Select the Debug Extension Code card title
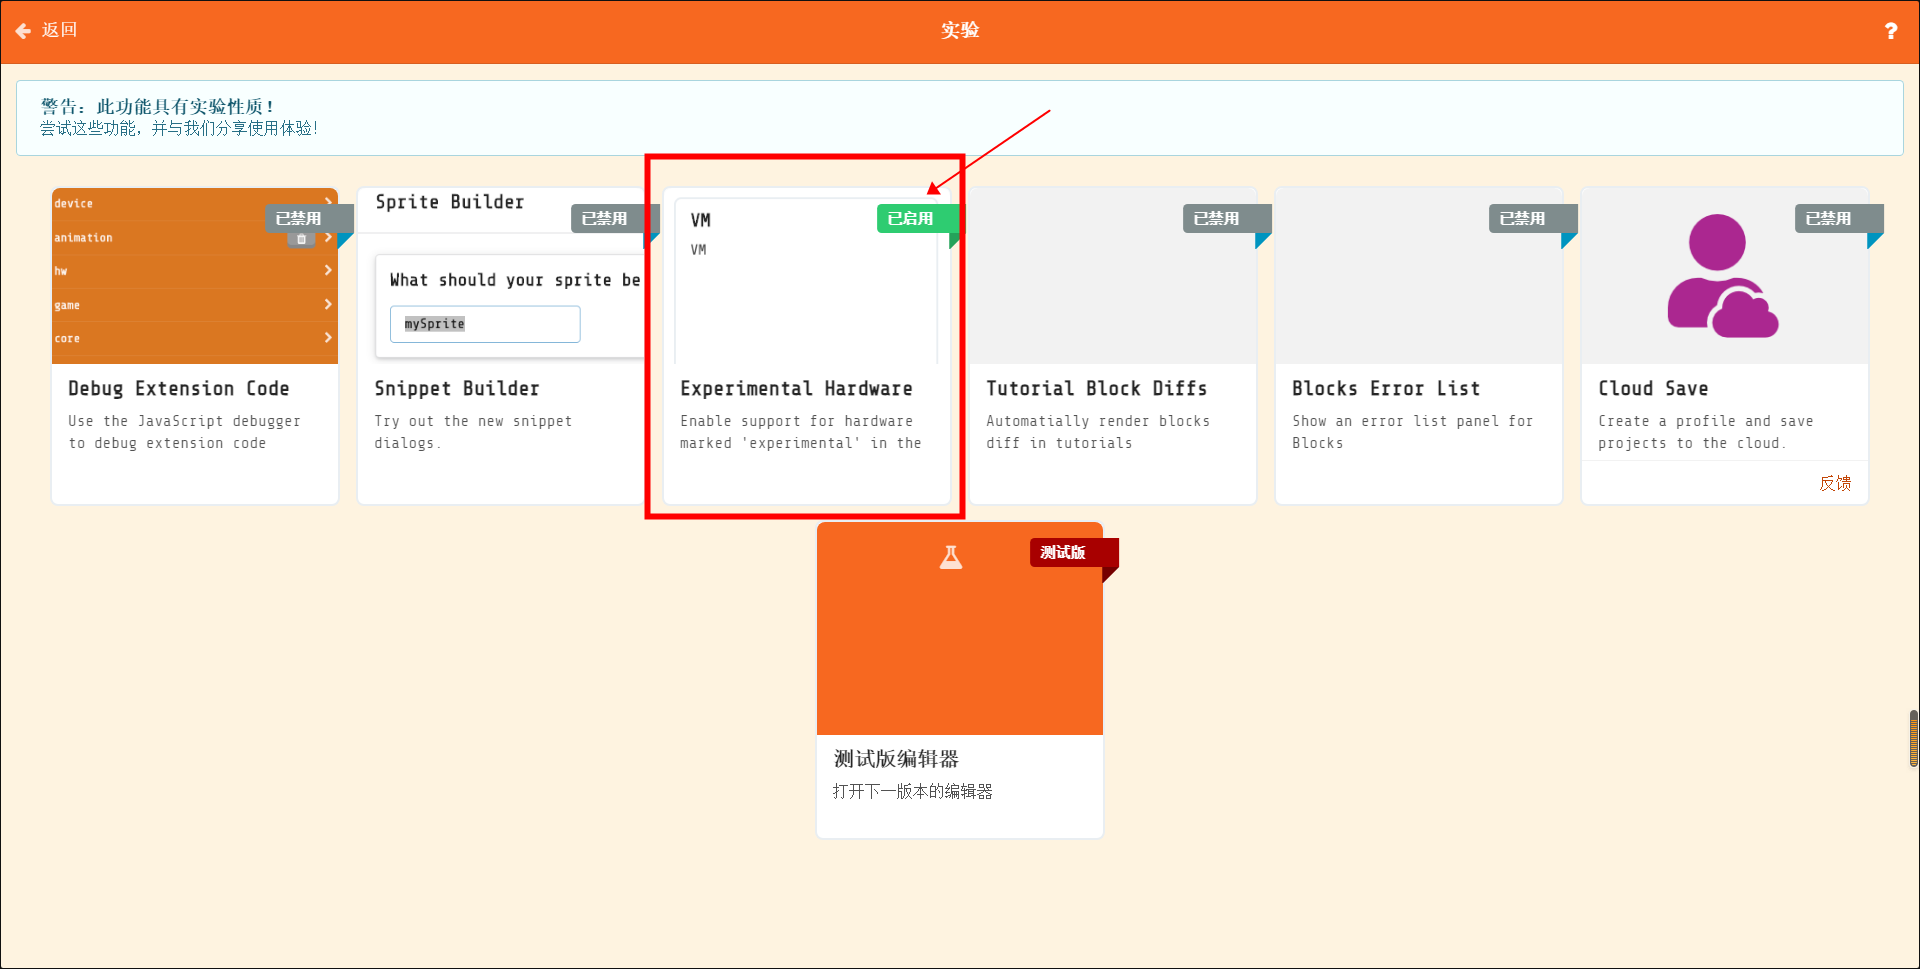The width and height of the screenshot is (1920, 969). click(178, 388)
